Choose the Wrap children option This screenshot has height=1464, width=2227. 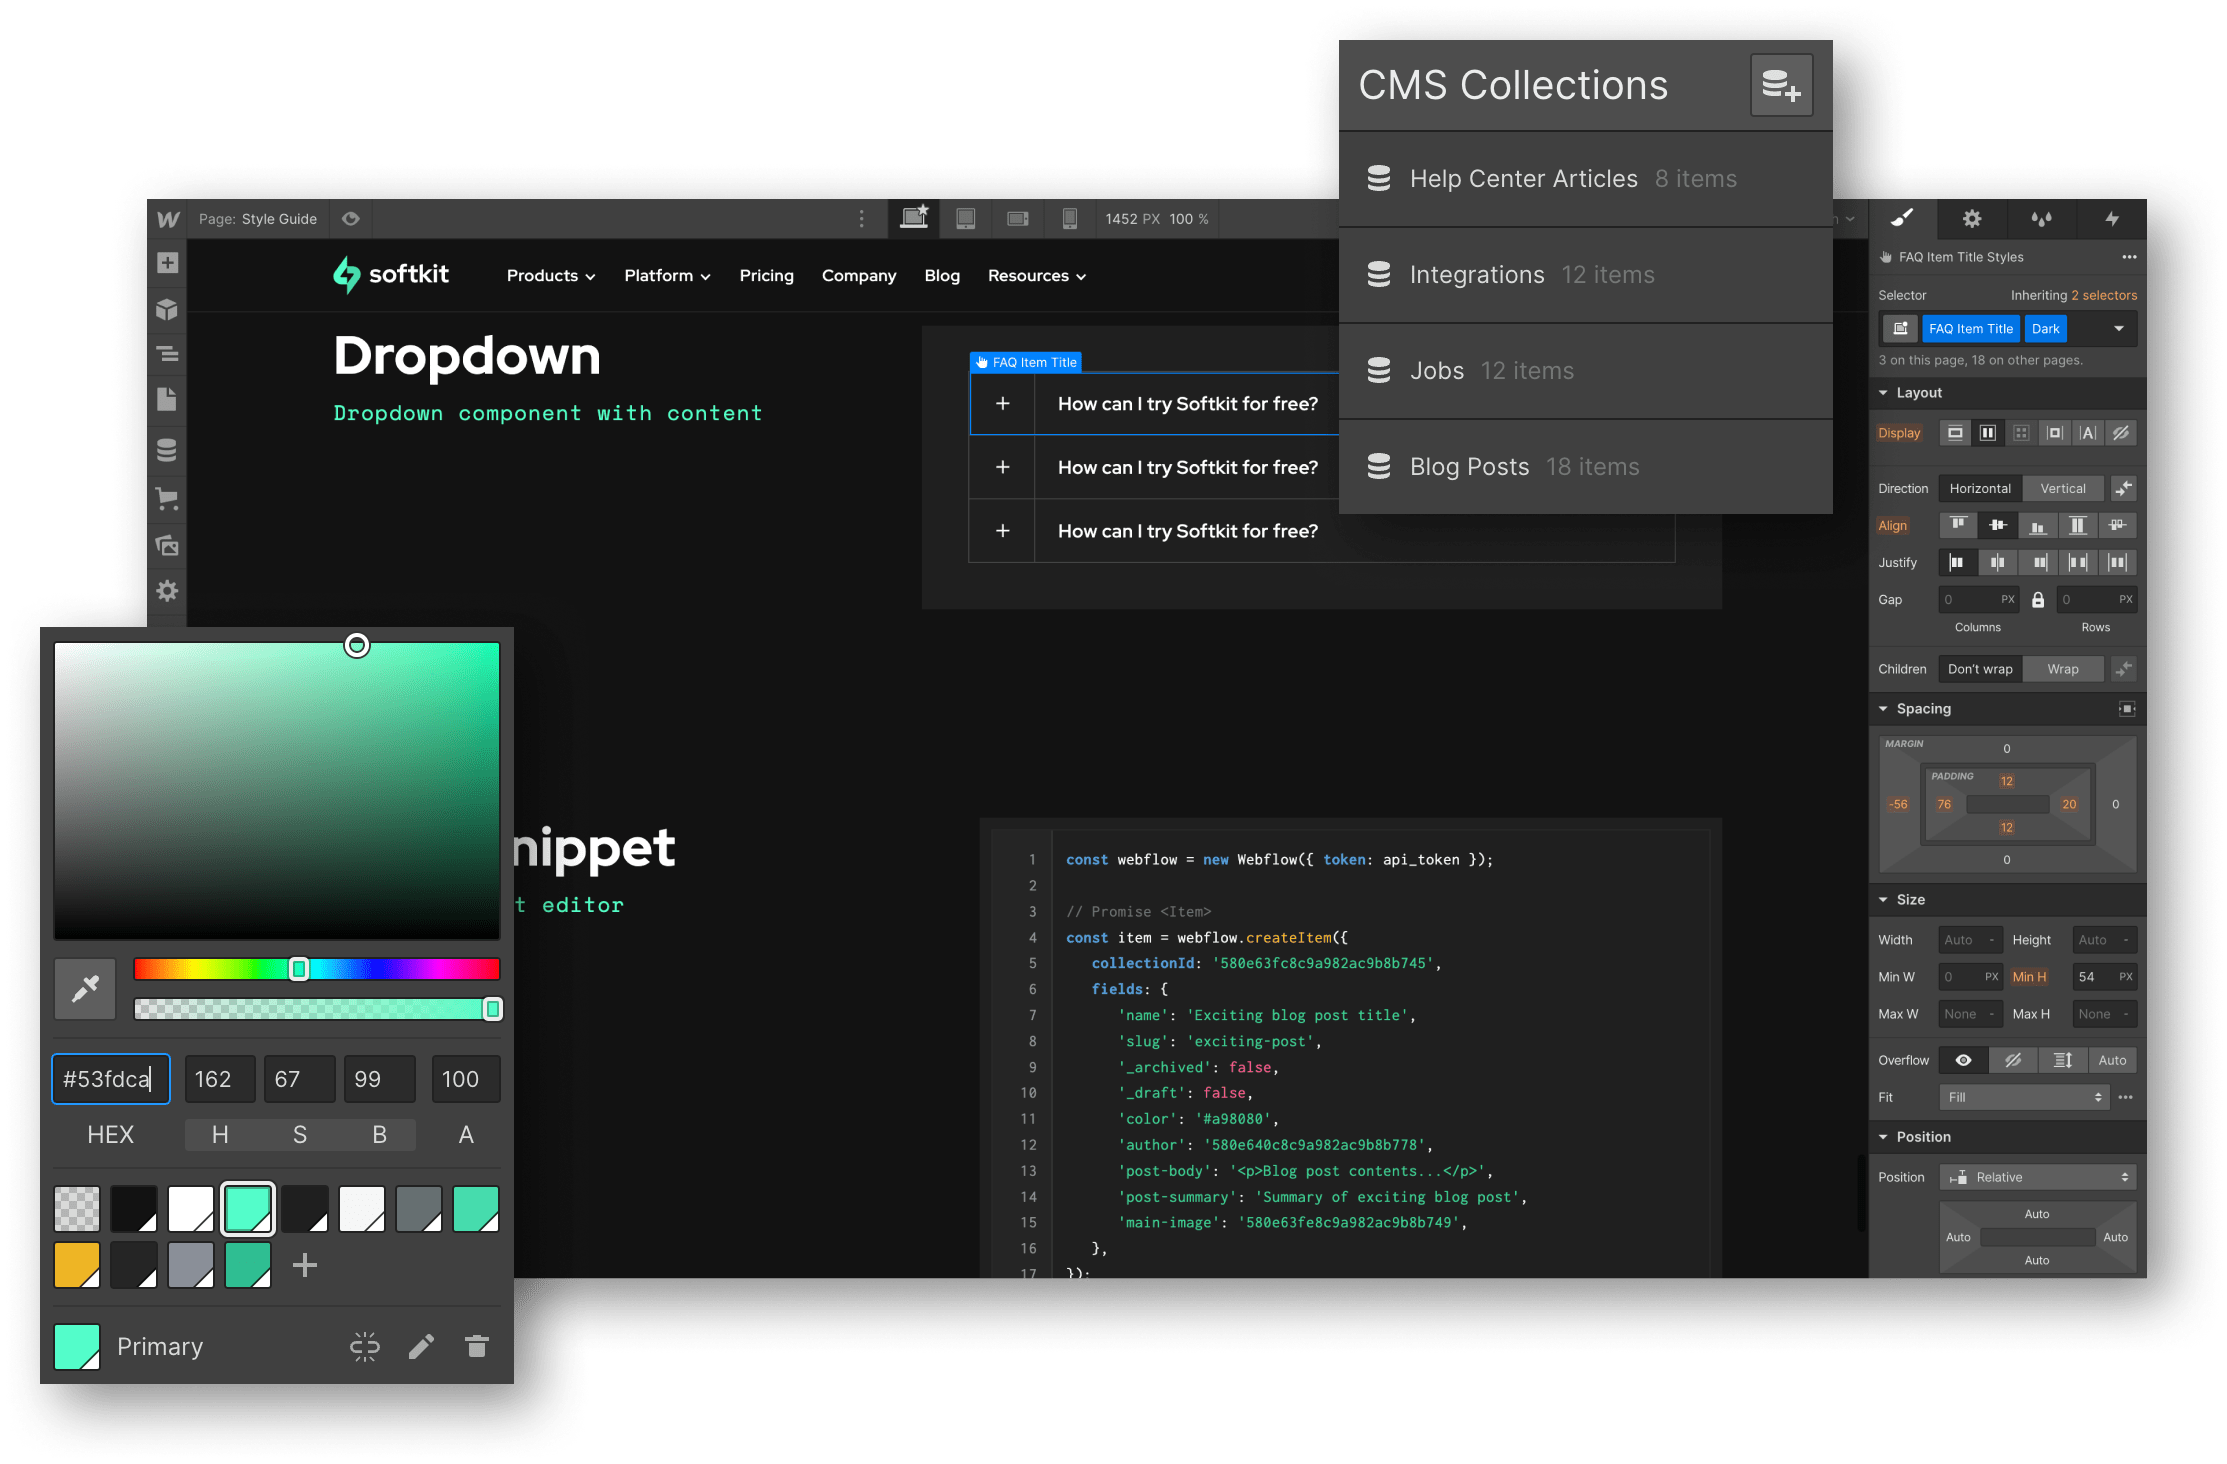(x=2062, y=669)
